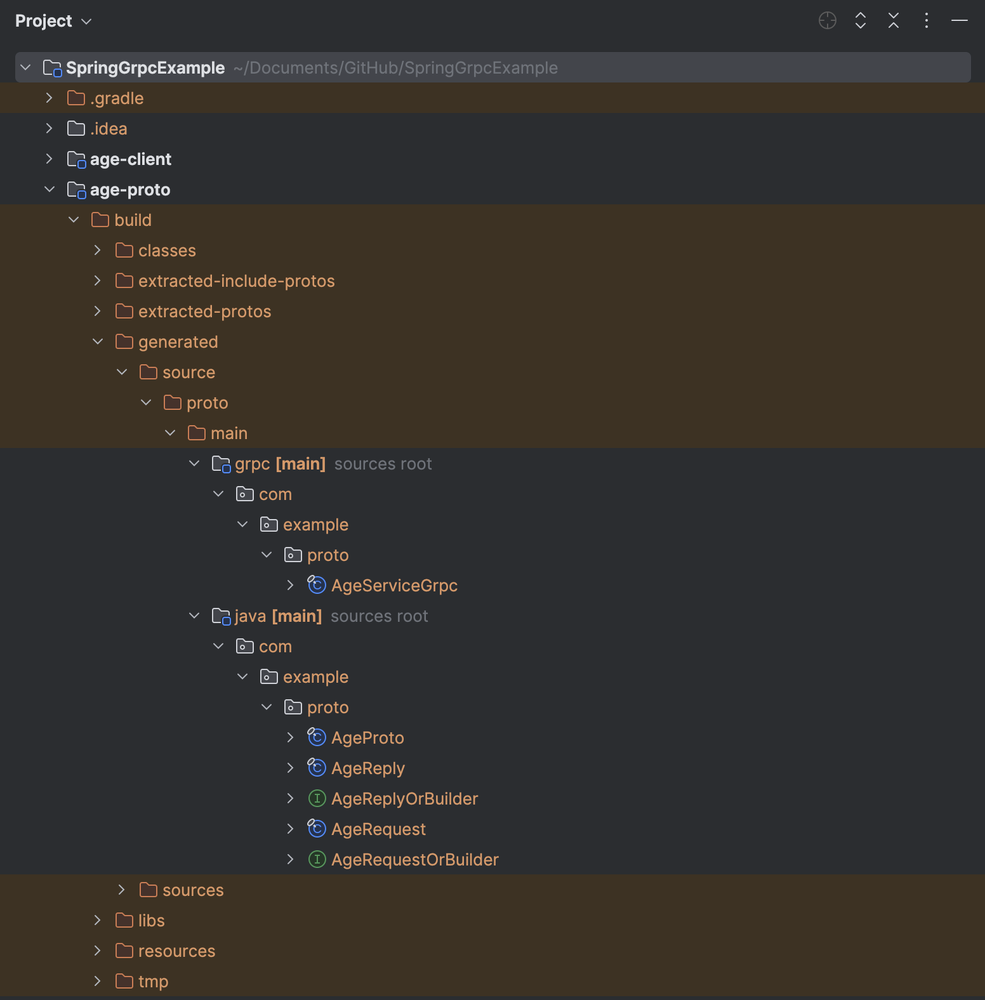Click the Collapse All arrows icon
985x1000 pixels.
pyautogui.click(x=893, y=20)
